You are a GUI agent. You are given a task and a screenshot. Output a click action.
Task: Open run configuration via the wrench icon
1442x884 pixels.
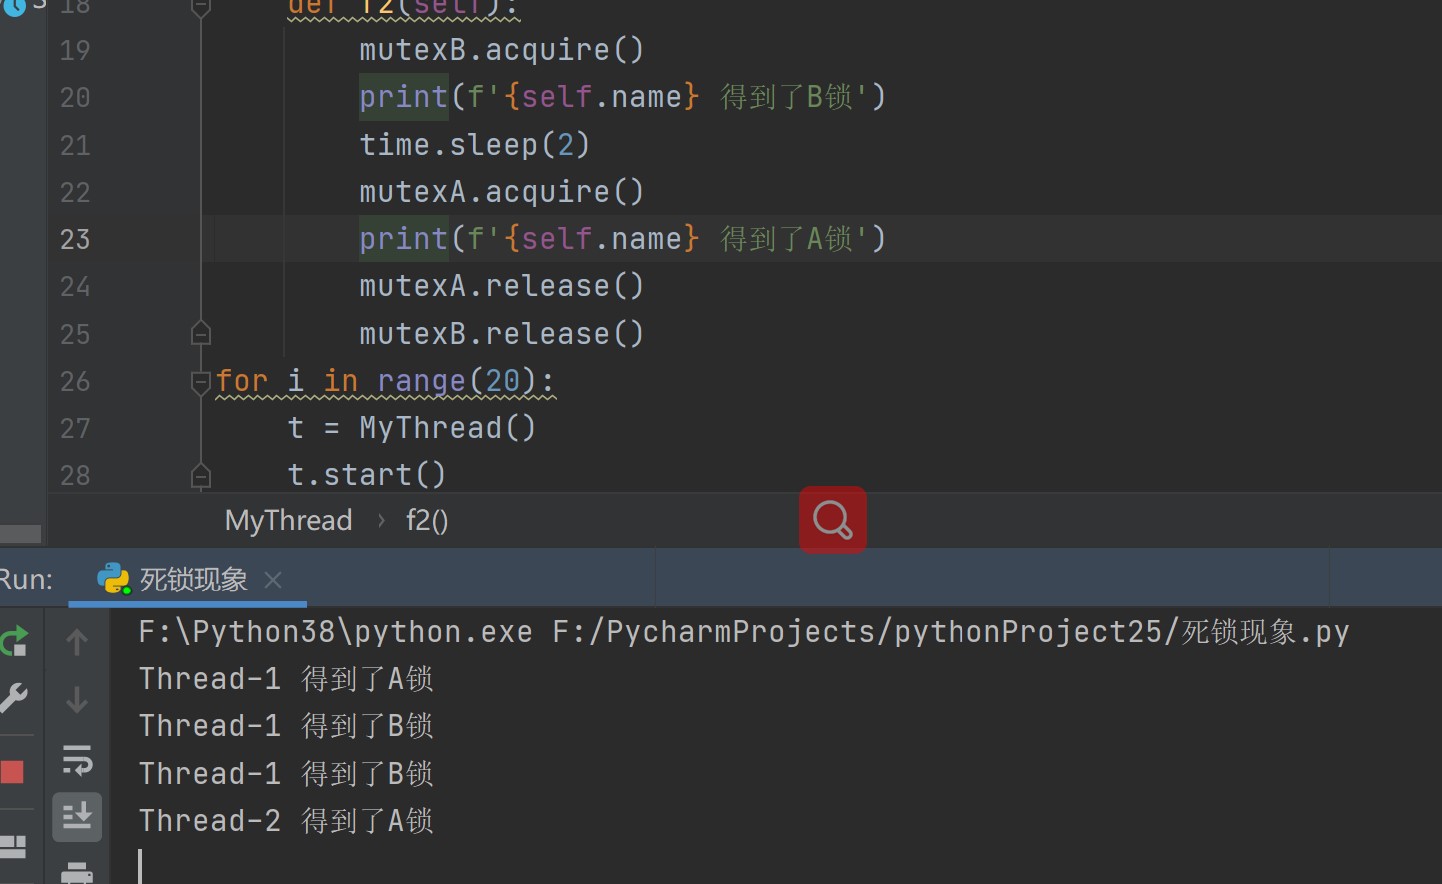(14, 698)
